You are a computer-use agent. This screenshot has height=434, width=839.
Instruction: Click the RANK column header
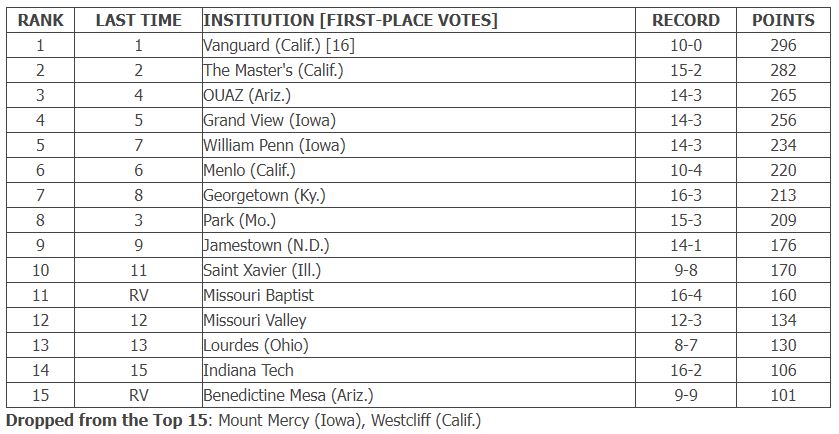pos(41,20)
